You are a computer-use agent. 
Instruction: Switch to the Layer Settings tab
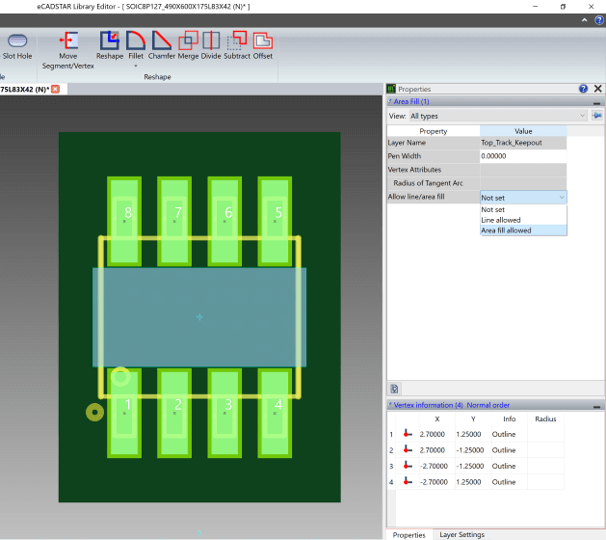462,535
